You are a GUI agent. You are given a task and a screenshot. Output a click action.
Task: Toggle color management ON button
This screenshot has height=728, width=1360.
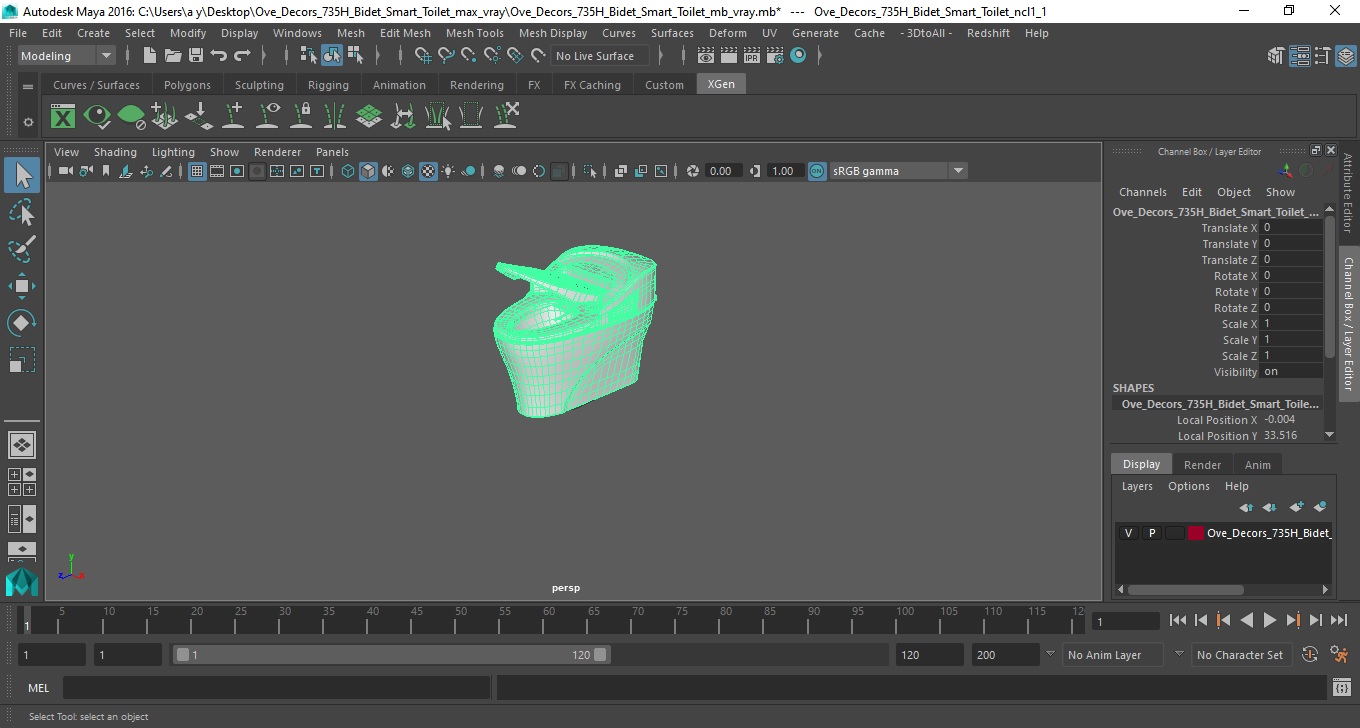pos(817,171)
